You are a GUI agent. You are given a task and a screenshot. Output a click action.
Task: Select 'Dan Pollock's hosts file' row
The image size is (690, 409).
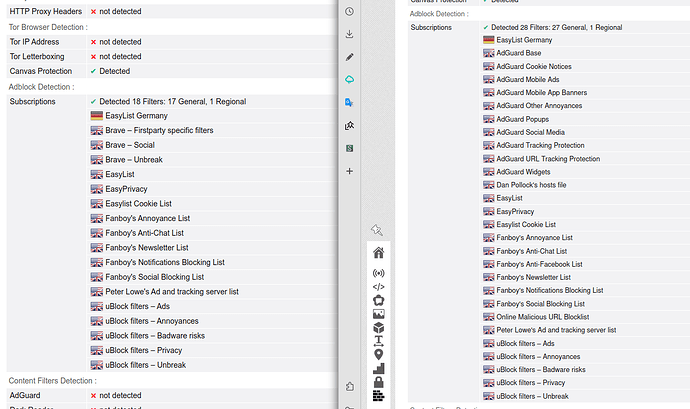click(531, 185)
